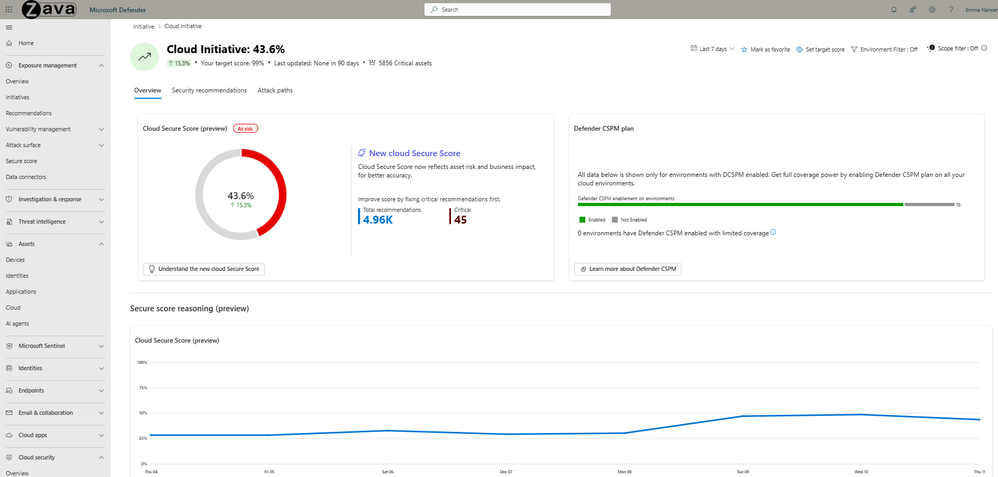Open AI agents under Assets
Viewport: 998px width, 477px height.
pyautogui.click(x=17, y=324)
